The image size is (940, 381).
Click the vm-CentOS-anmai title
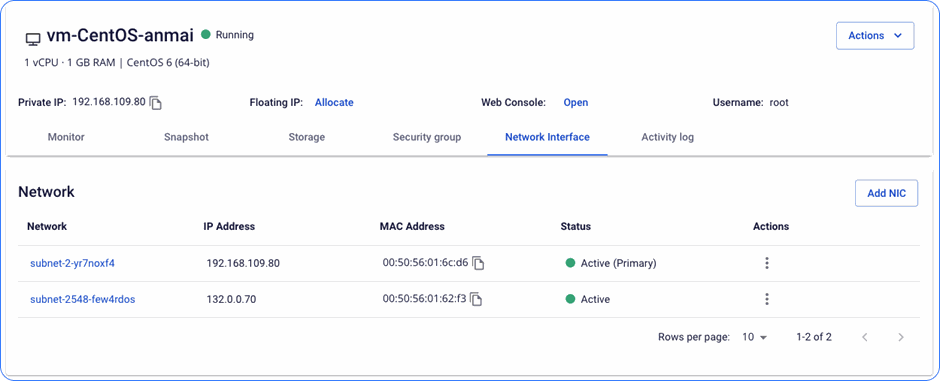(x=120, y=35)
